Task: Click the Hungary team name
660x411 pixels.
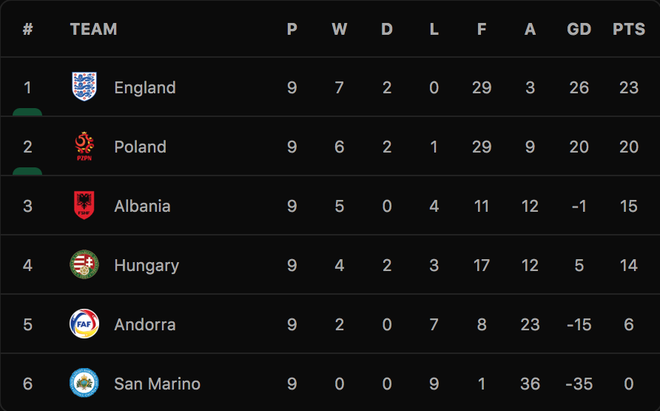Action: [x=146, y=266]
